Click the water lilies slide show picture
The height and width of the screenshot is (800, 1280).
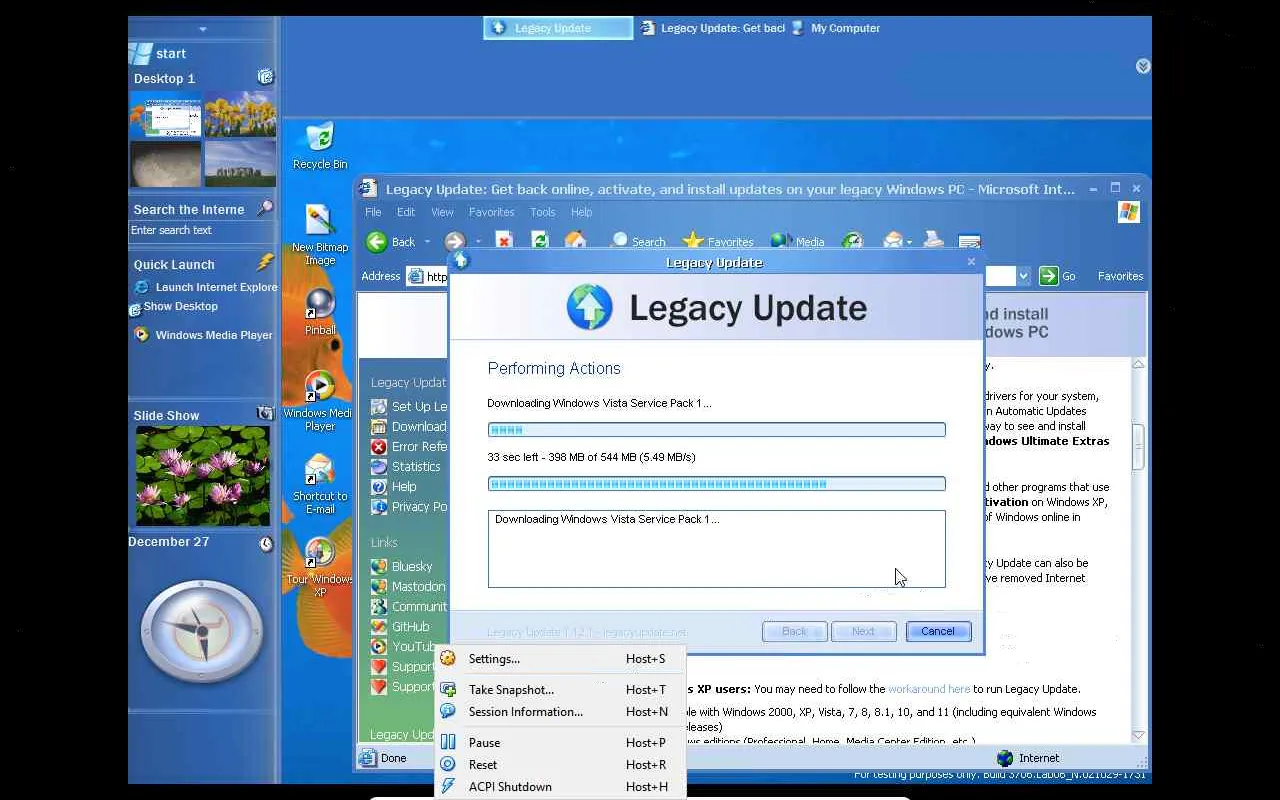203,476
